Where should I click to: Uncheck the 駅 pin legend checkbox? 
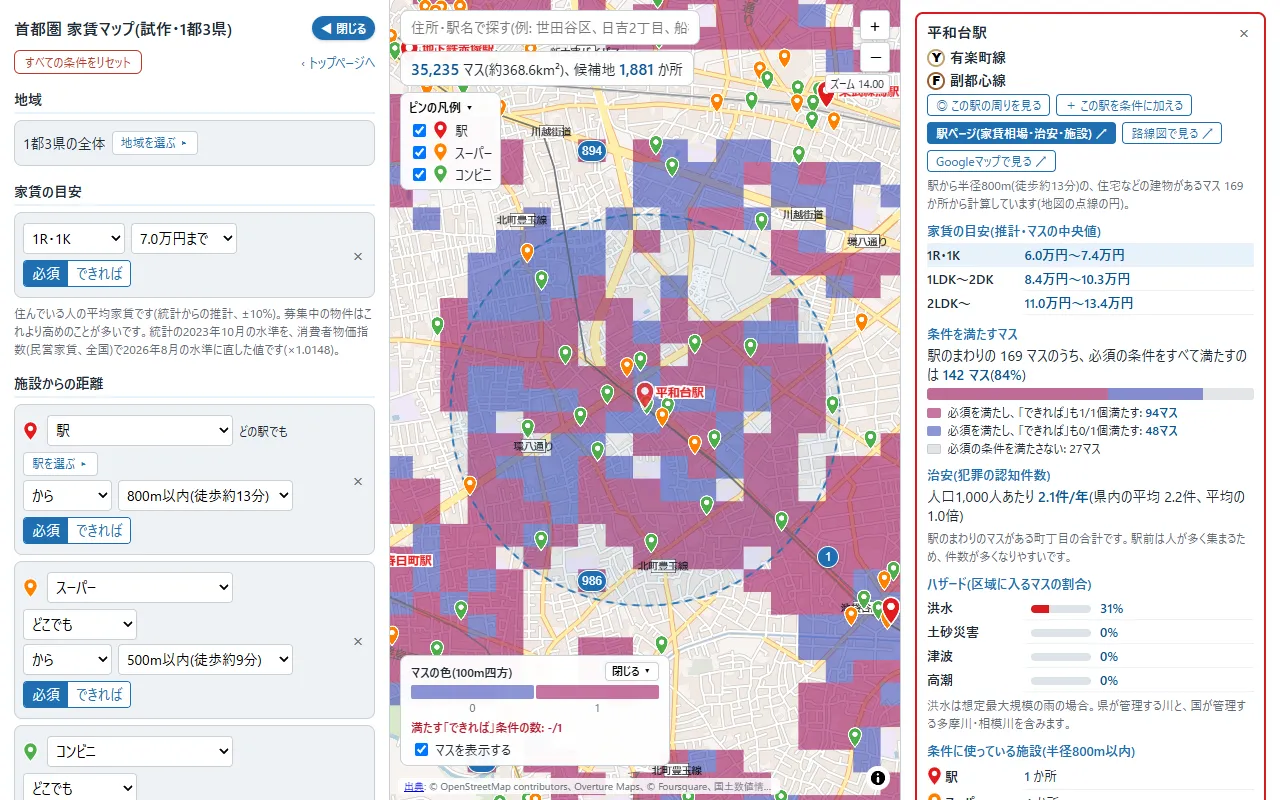click(x=420, y=130)
